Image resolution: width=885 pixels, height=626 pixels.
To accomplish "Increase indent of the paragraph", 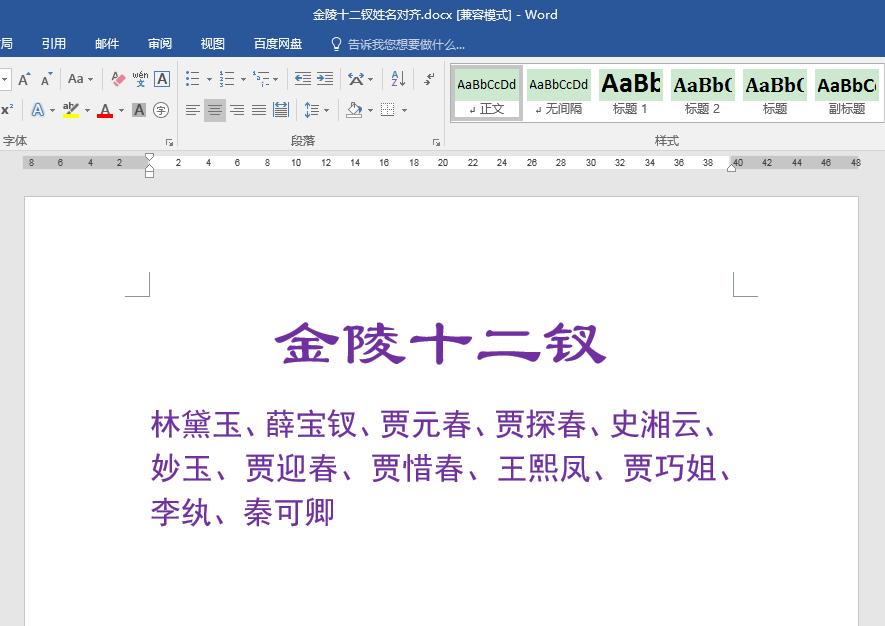I will 324,78.
